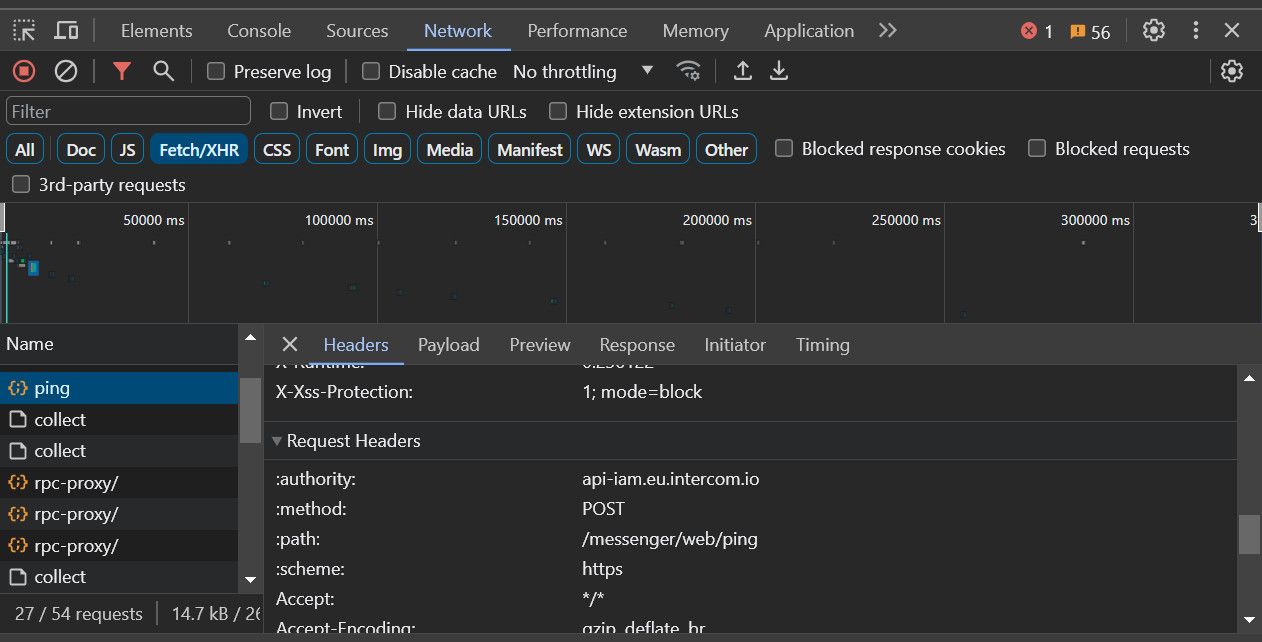Enable Preserve log checkbox
The height and width of the screenshot is (642, 1262).
pyautogui.click(x=215, y=71)
